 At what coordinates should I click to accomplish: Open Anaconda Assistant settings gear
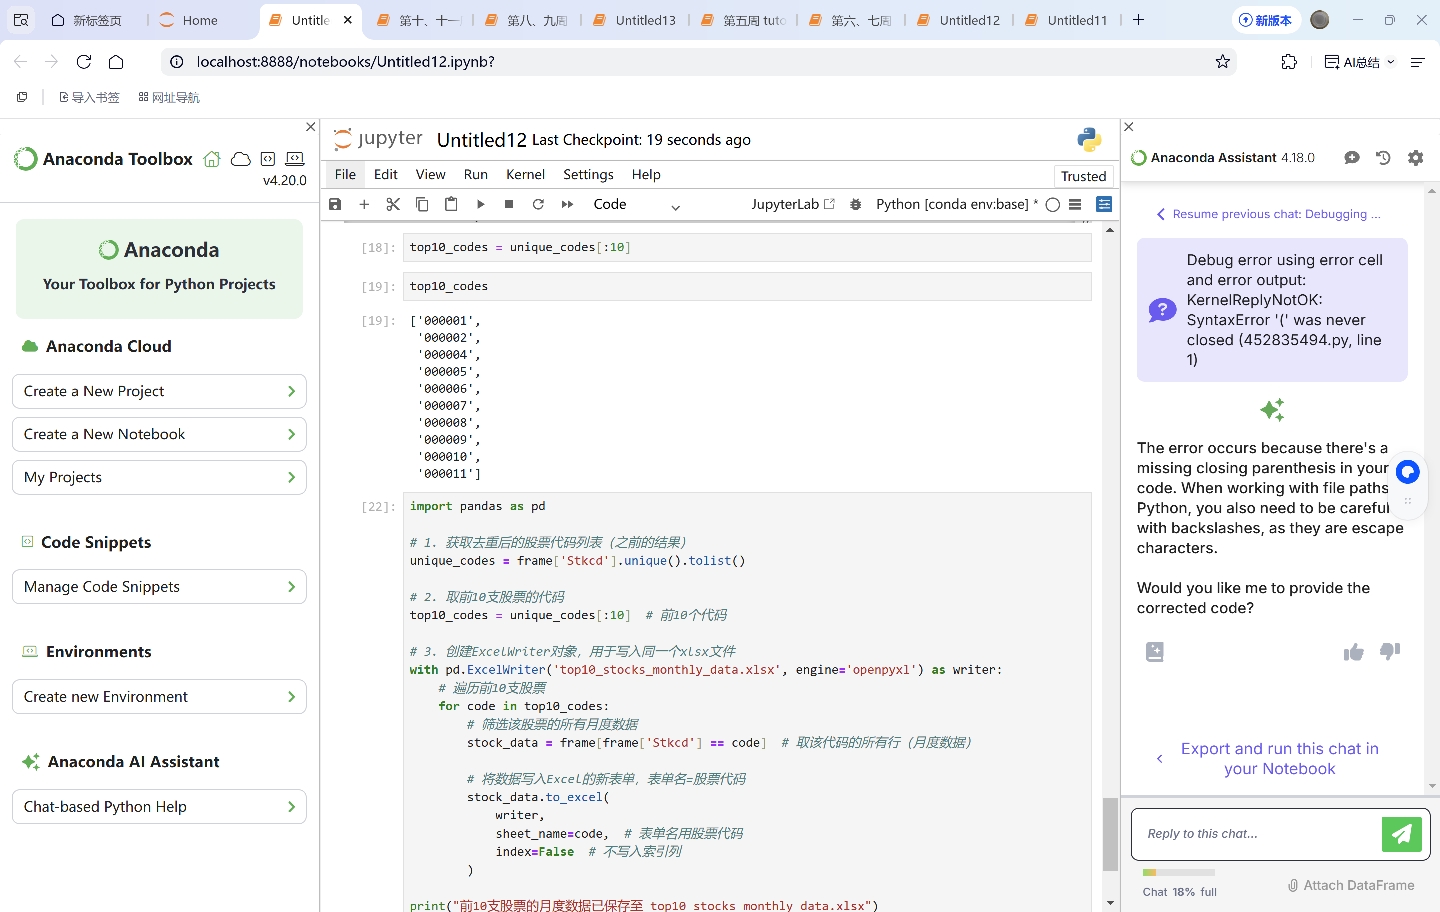[1415, 158]
